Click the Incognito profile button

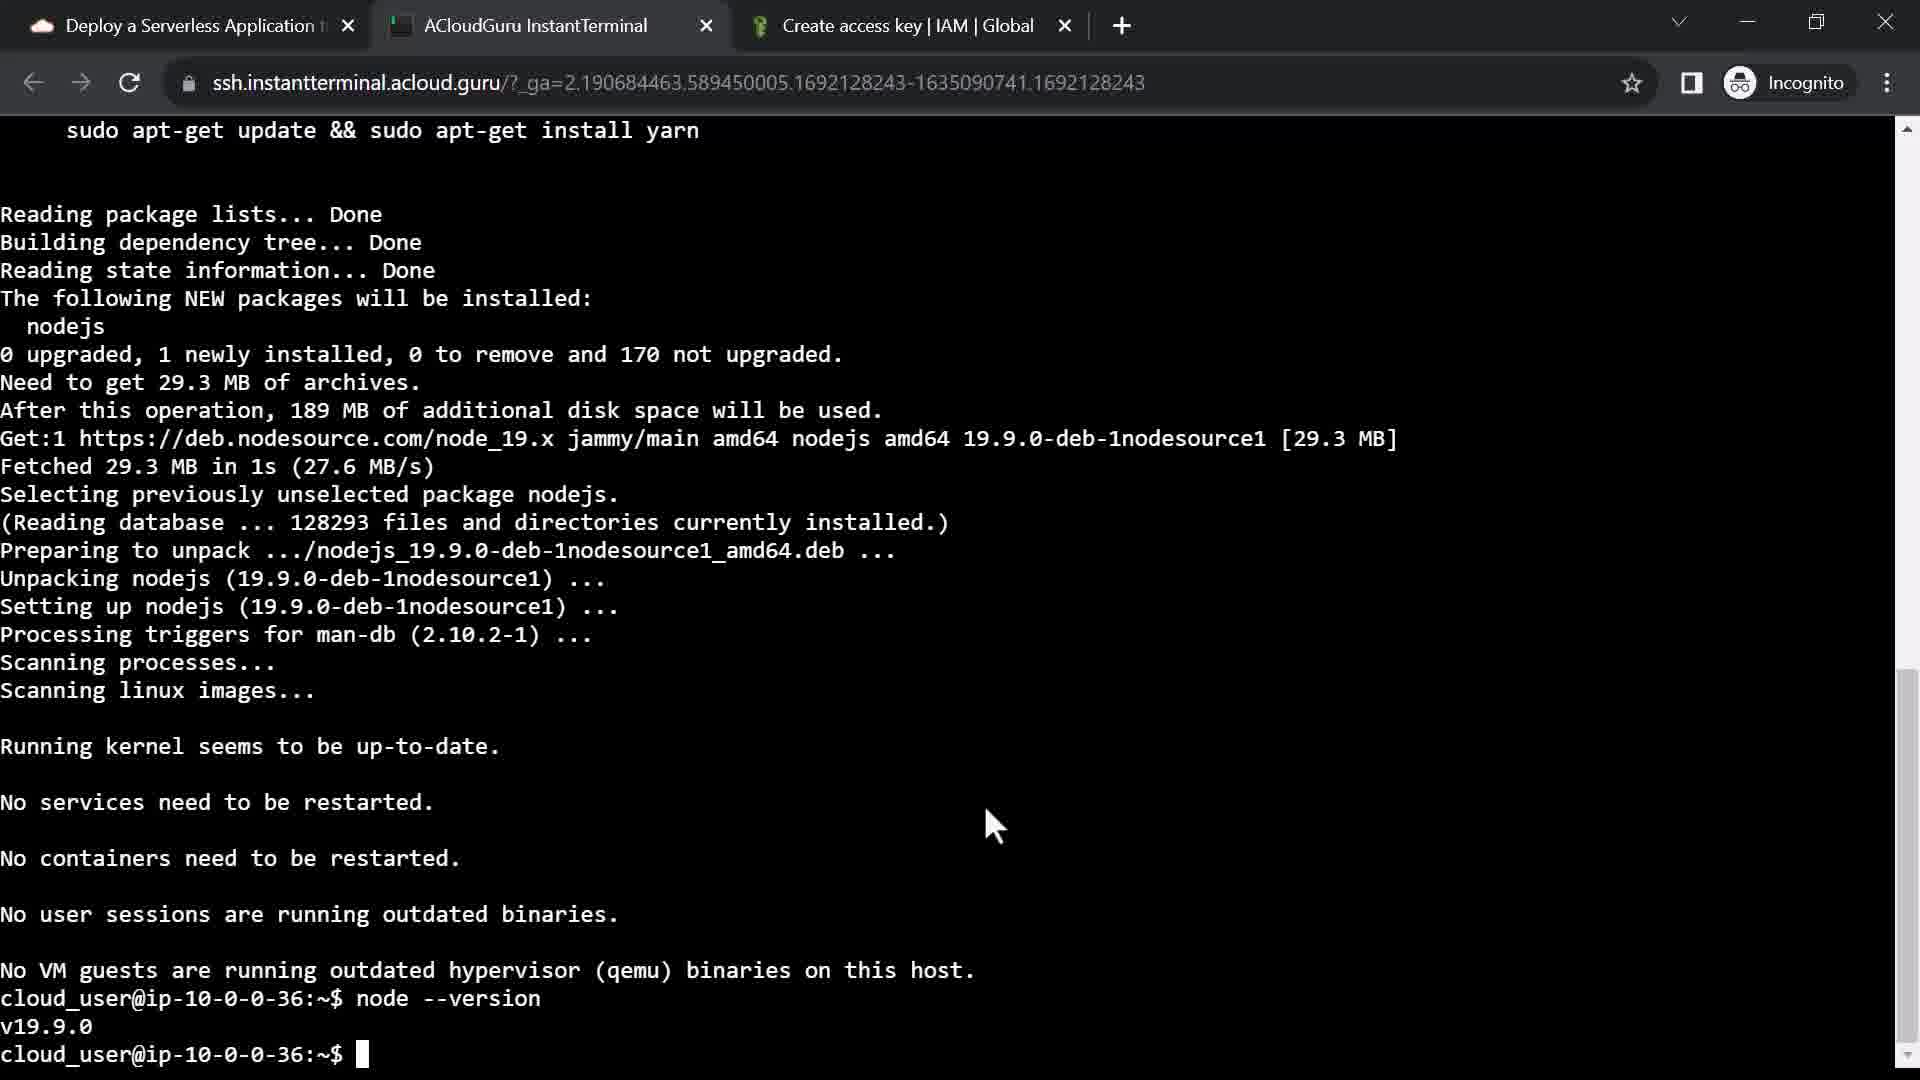coord(1785,83)
